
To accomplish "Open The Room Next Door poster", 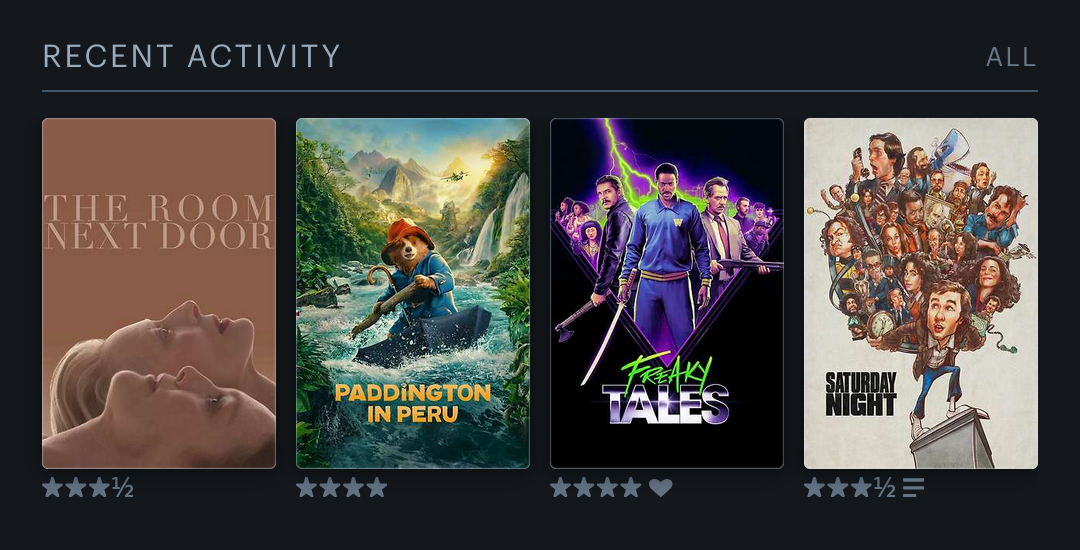I will pos(159,293).
